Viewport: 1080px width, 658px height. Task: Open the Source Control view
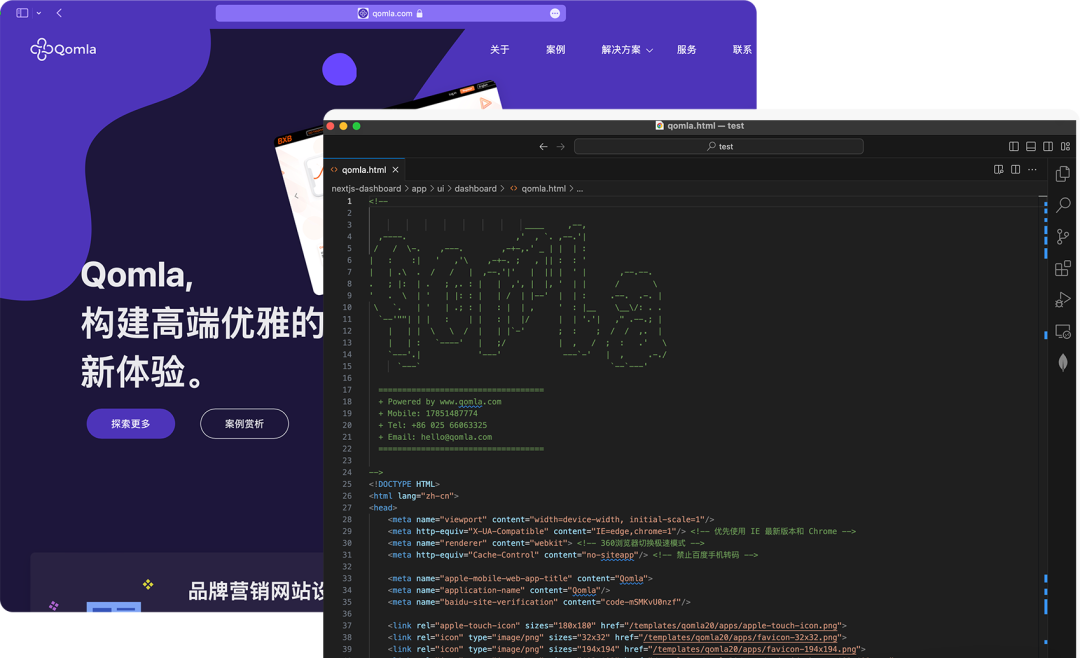pos(1063,237)
